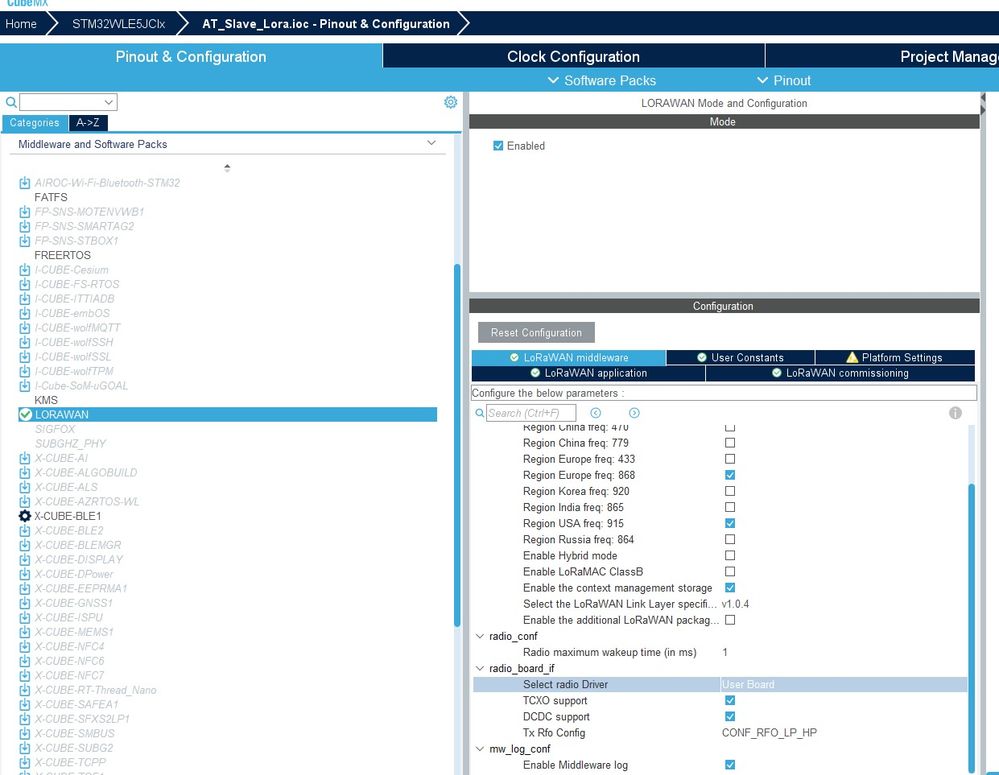Go to previous search result in parameters
999x775 pixels.
point(596,413)
